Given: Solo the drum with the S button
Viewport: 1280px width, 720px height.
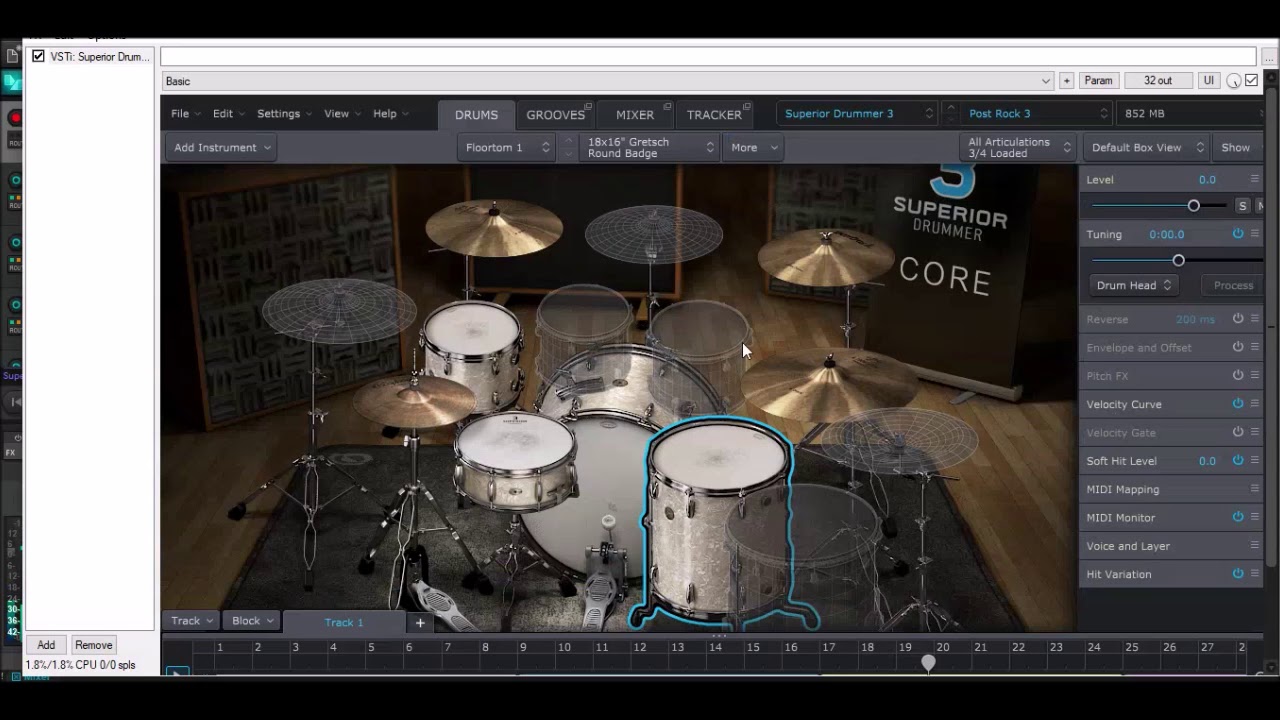Looking at the screenshot, I should (x=1242, y=205).
